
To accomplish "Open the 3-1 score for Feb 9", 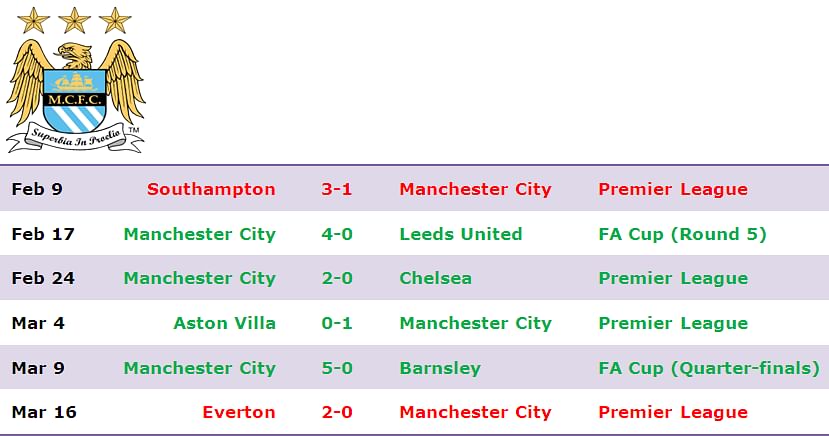I will pyautogui.click(x=337, y=189).
